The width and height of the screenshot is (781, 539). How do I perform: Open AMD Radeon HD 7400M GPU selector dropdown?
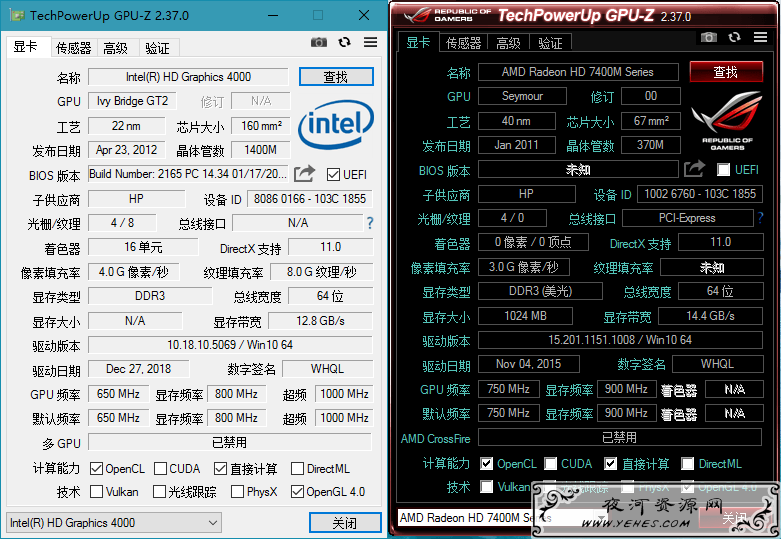point(503,518)
